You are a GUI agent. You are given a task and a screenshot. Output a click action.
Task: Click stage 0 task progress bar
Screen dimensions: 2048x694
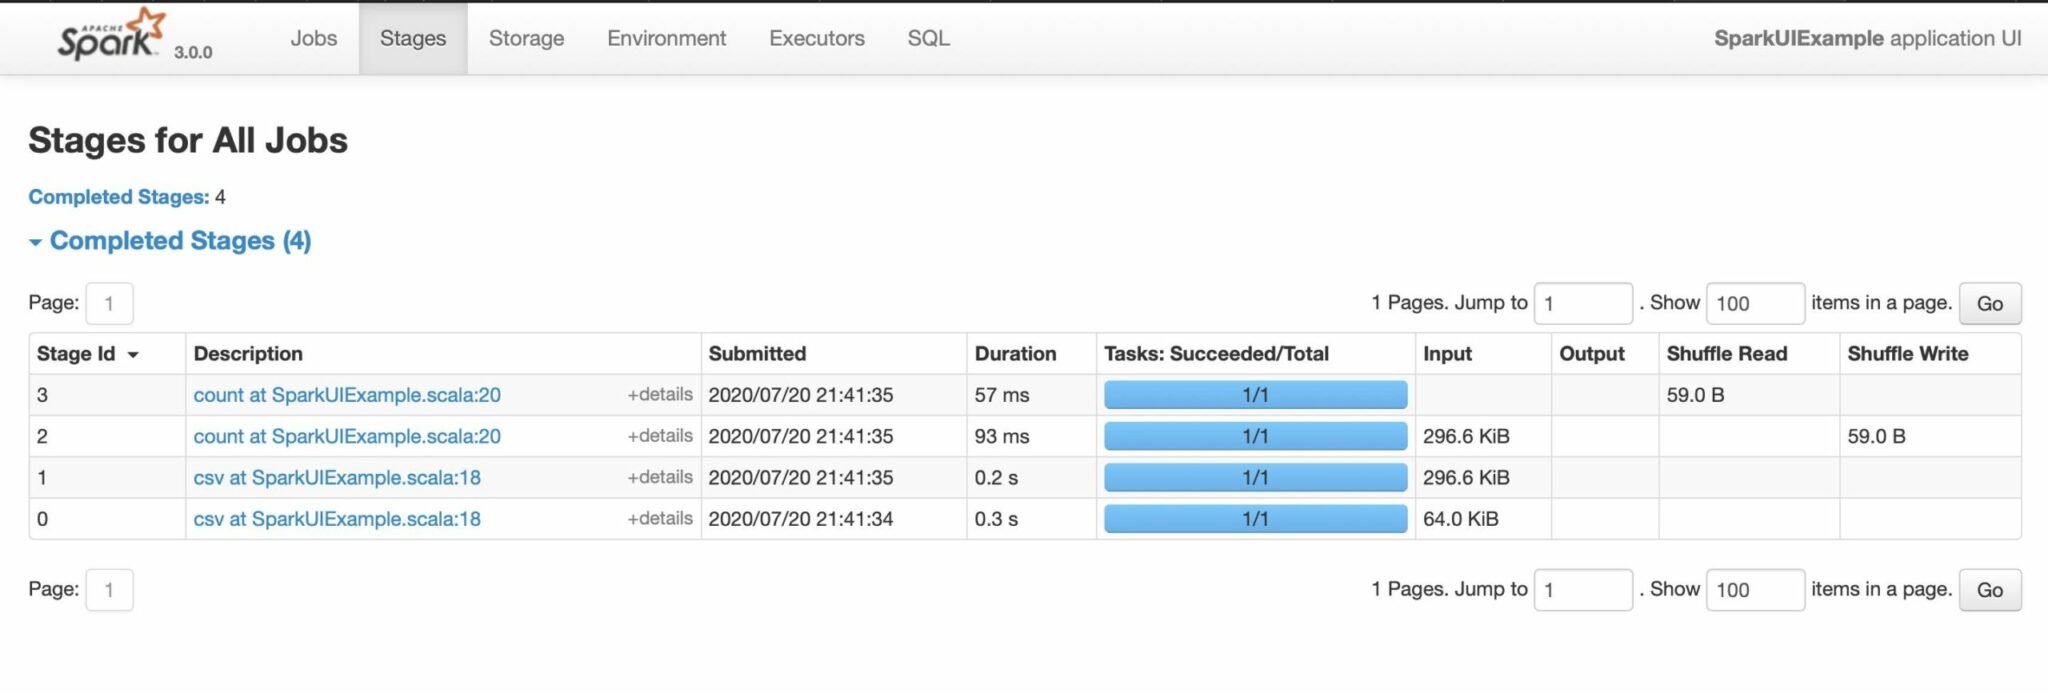click(1255, 519)
